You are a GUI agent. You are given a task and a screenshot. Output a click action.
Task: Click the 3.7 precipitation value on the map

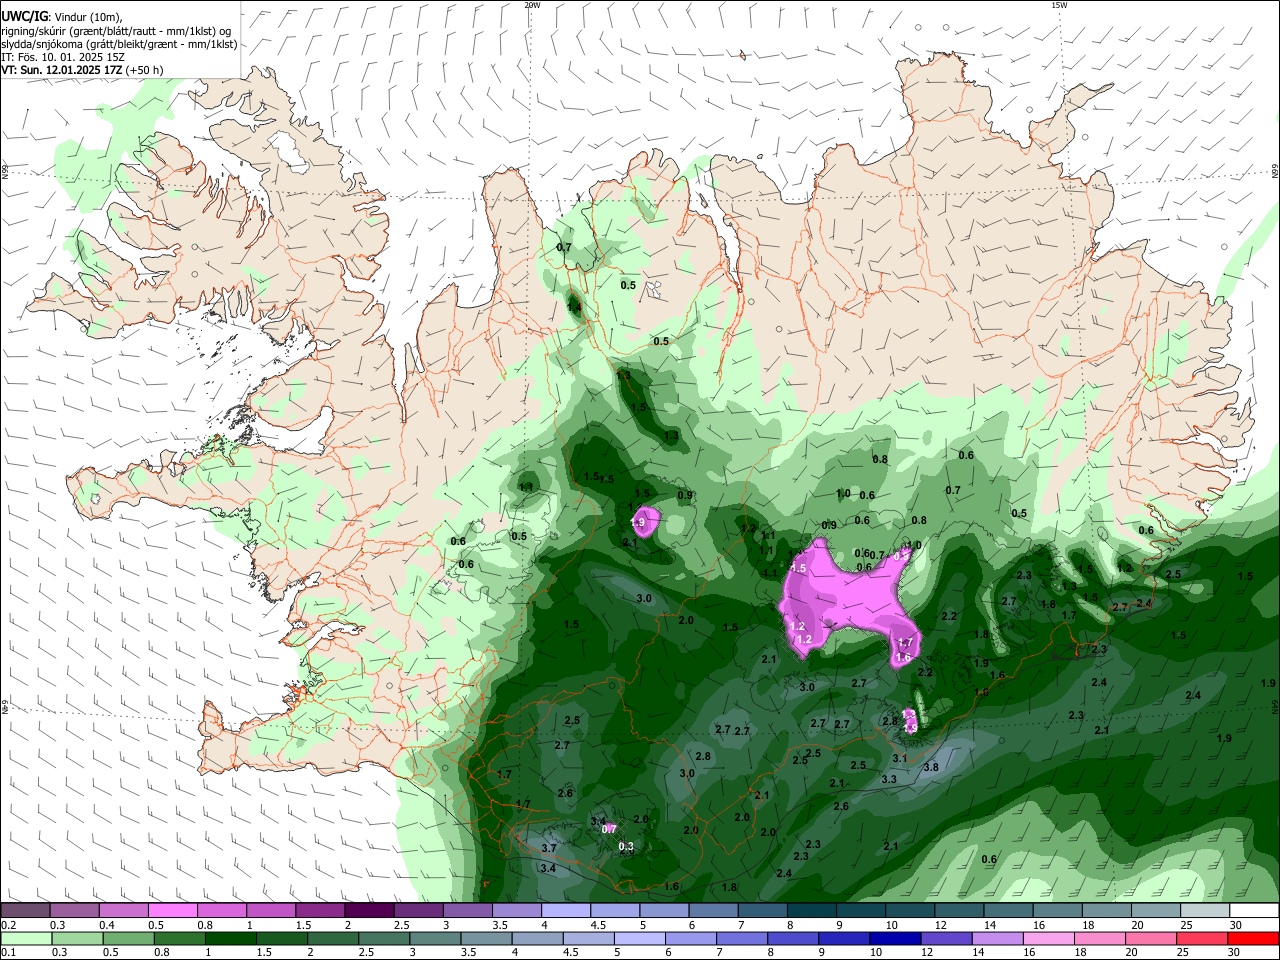[x=549, y=848]
